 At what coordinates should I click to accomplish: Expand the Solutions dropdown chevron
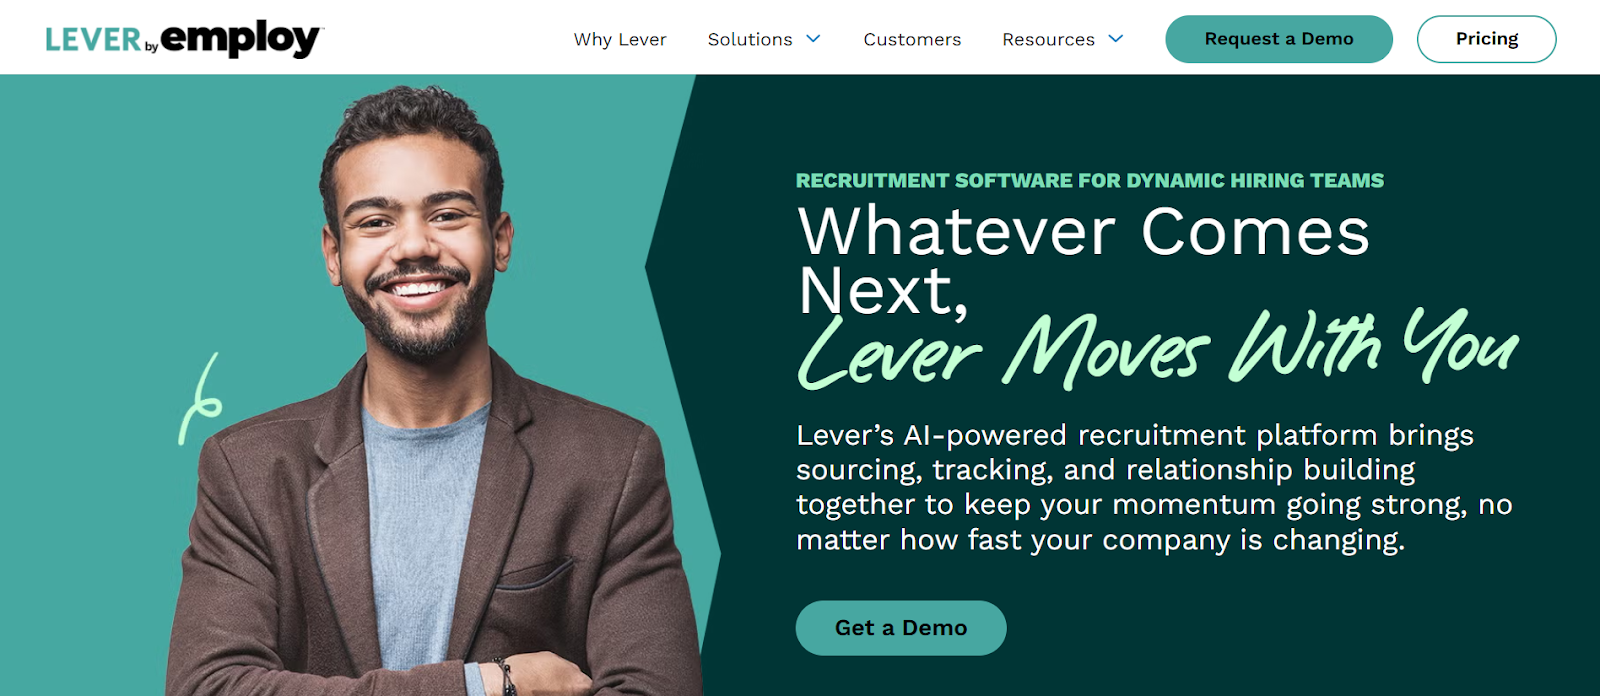[x=814, y=39]
